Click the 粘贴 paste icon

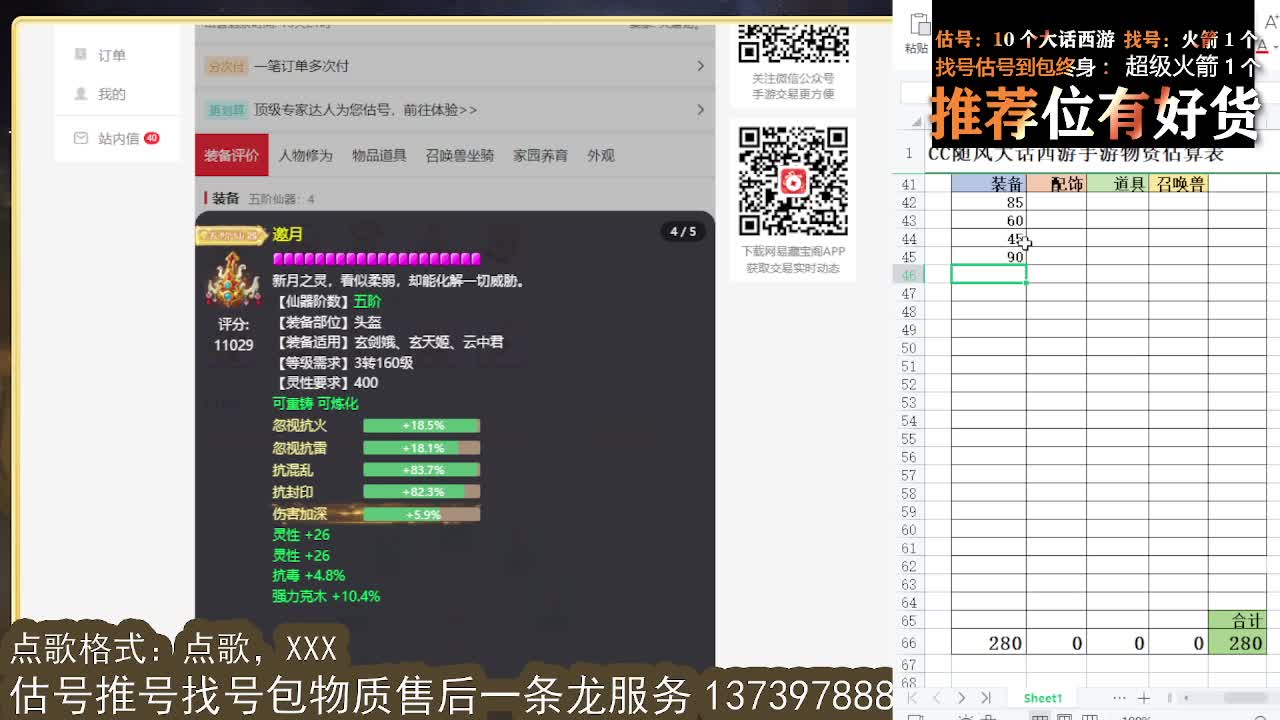tap(916, 32)
